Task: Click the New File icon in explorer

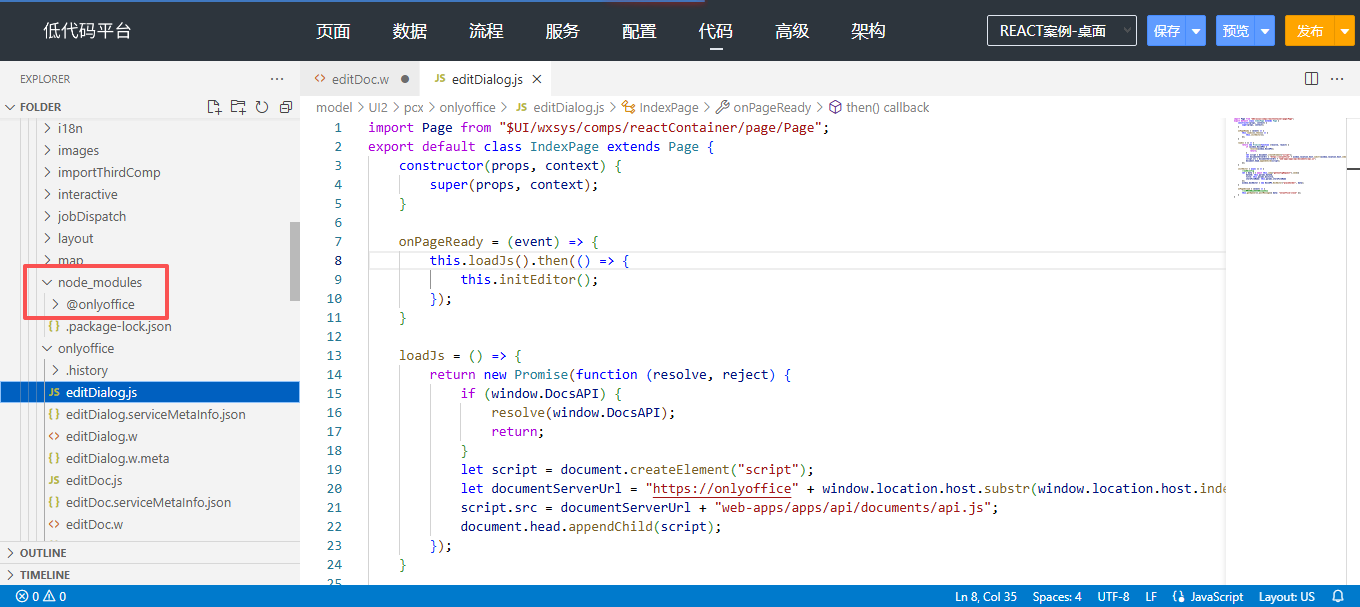Action: (214, 107)
